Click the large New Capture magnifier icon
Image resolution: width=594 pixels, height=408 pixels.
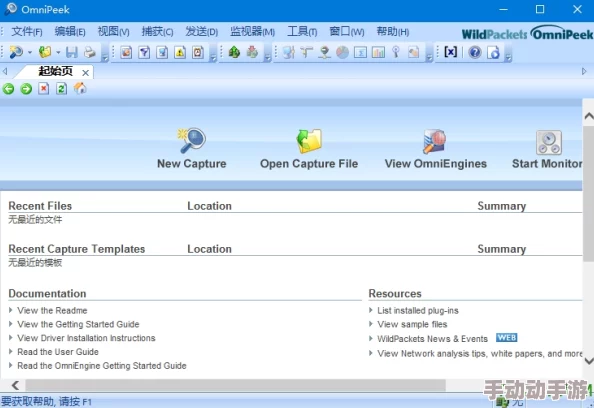[192, 140]
